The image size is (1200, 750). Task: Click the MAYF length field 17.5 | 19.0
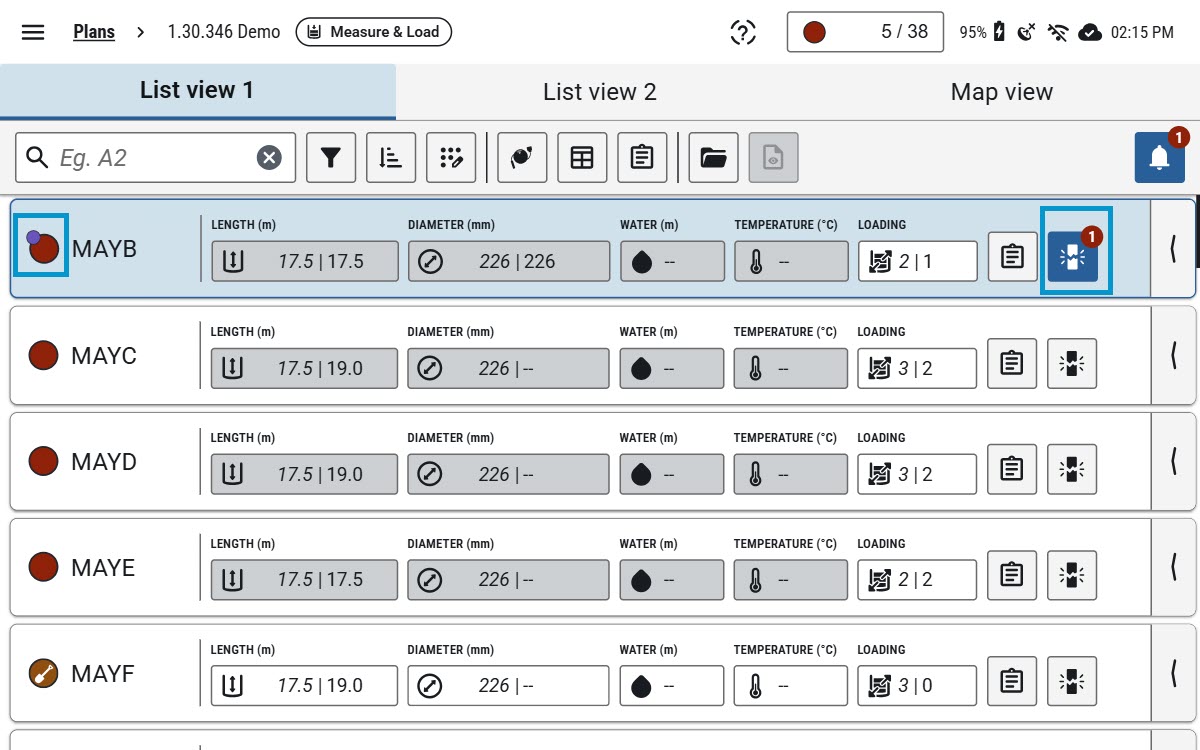304,686
